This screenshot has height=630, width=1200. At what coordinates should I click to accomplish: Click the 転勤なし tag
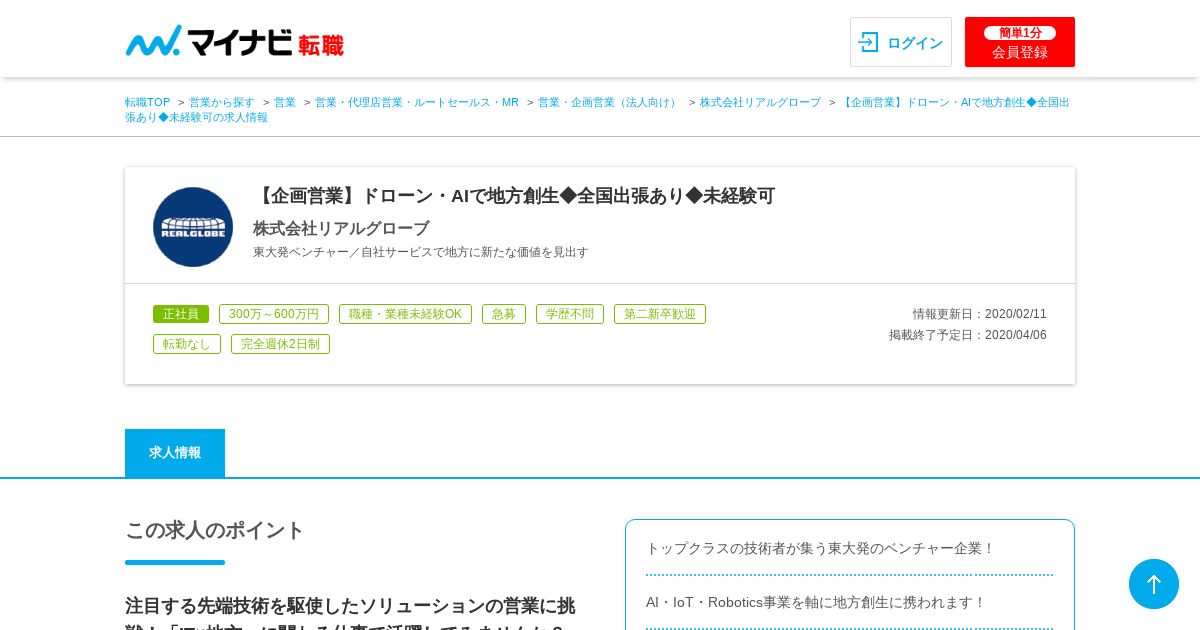click(x=187, y=344)
